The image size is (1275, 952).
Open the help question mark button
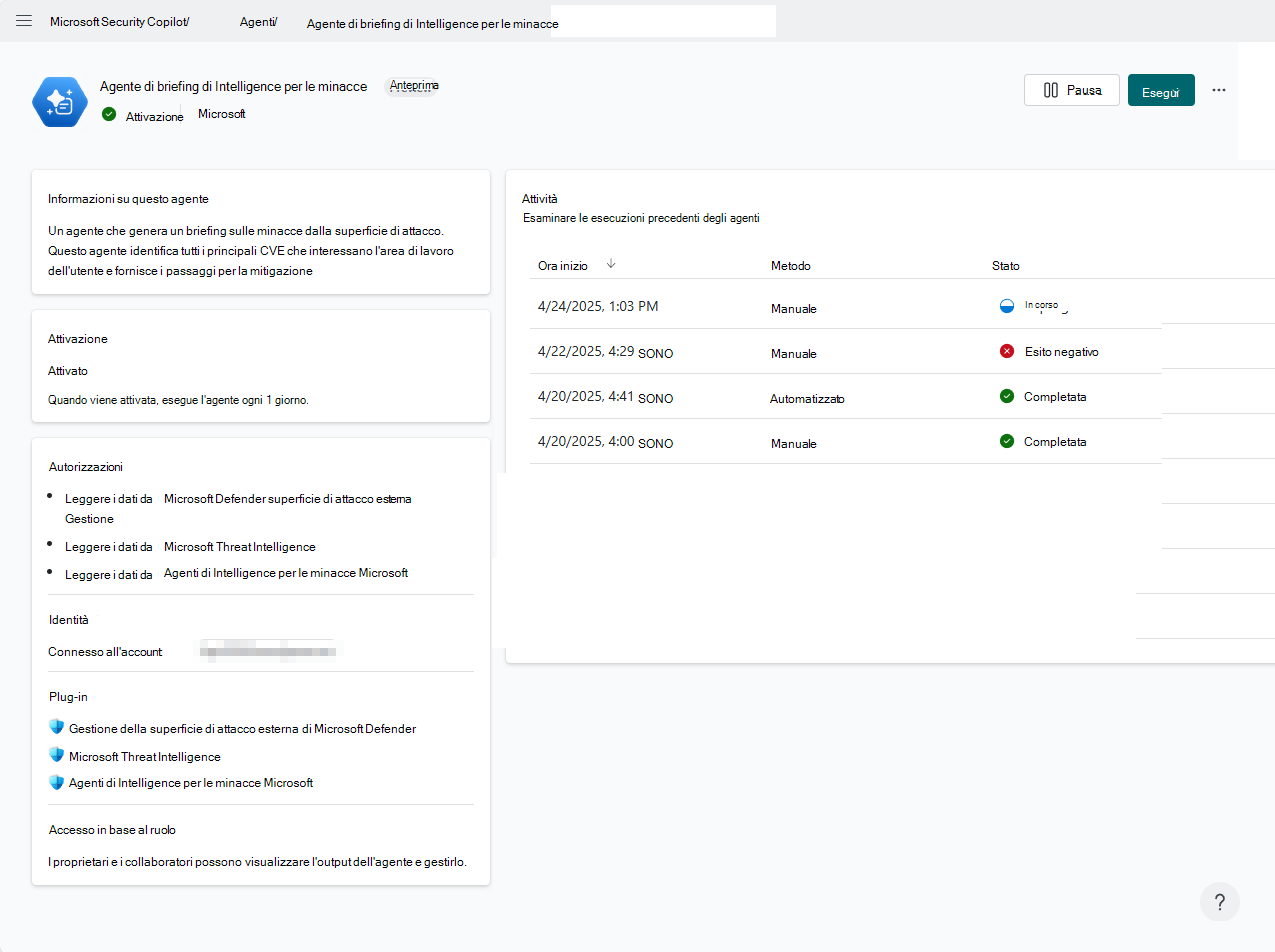1220,902
